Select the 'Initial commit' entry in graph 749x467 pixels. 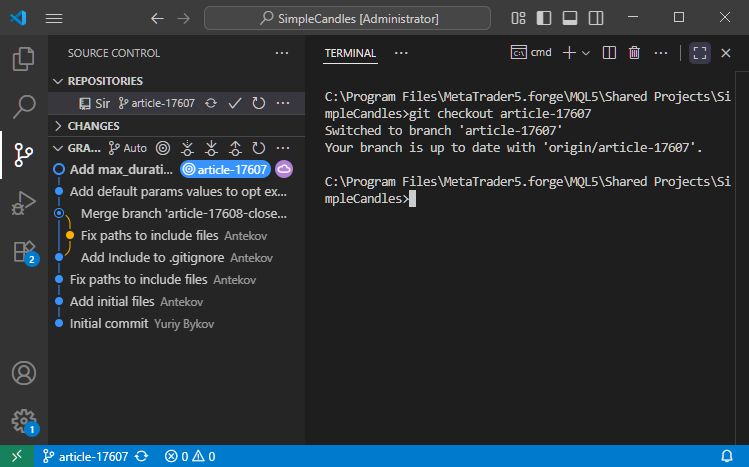coord(109,324)
